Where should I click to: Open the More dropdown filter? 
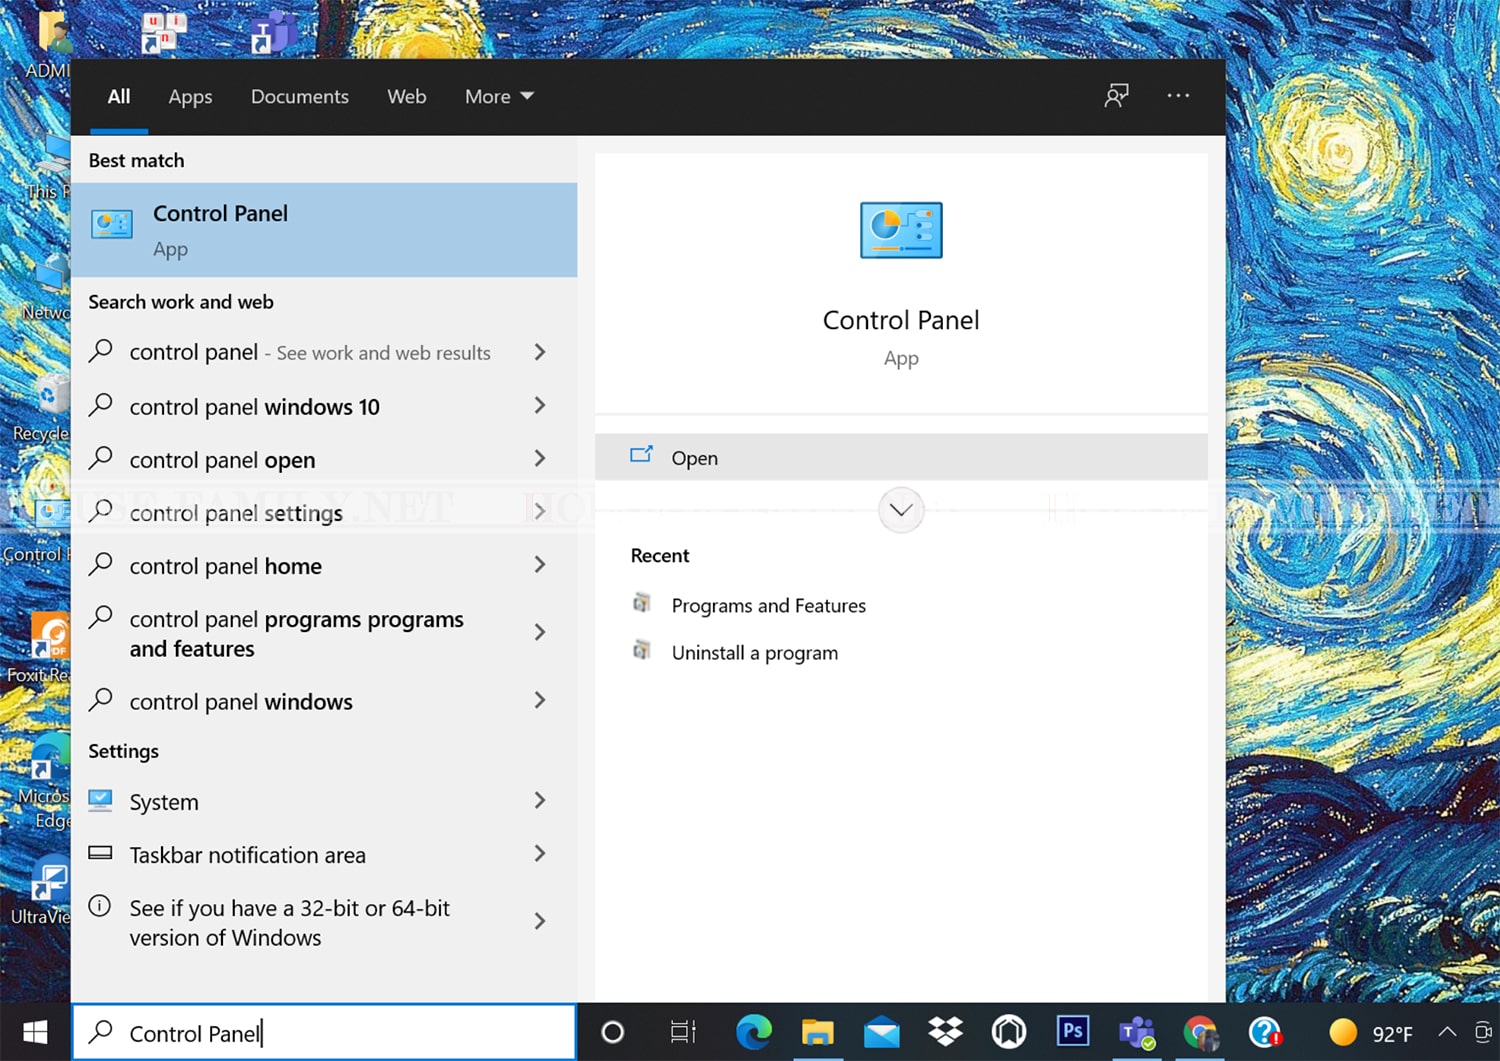[x=499, y=97]
